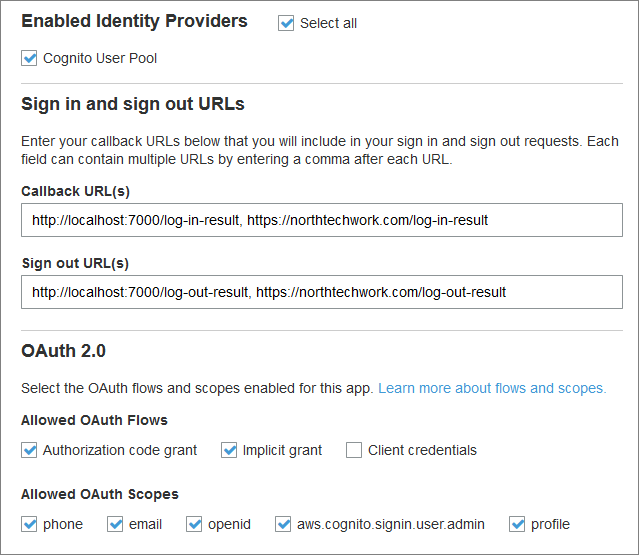Click the Allowed OAuth Flows label
639x555 pixels.
pyautogui.click(x=94, y=420)
